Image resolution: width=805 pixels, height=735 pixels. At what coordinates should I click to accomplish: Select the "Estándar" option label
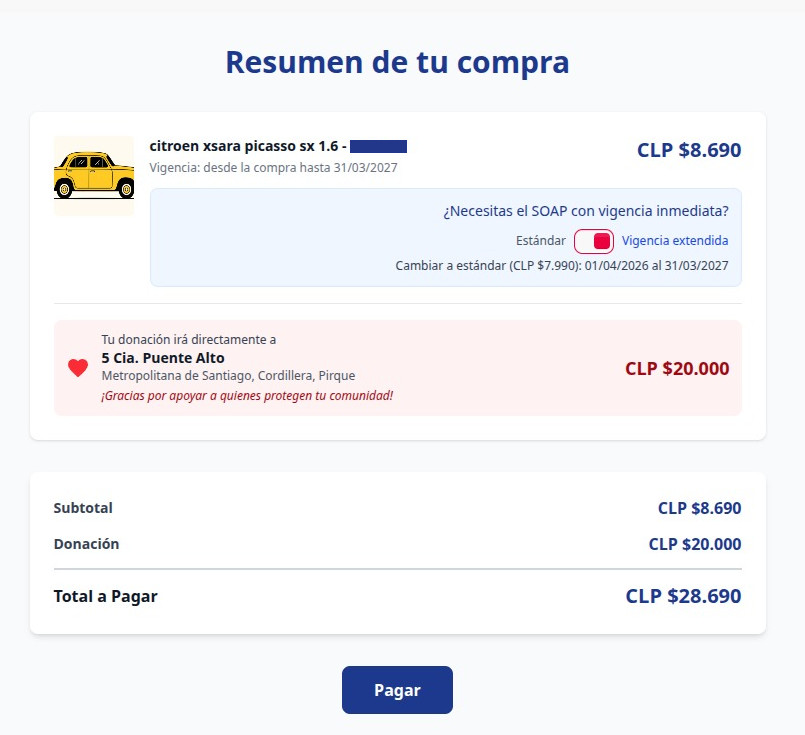click(x=540, y=241)
